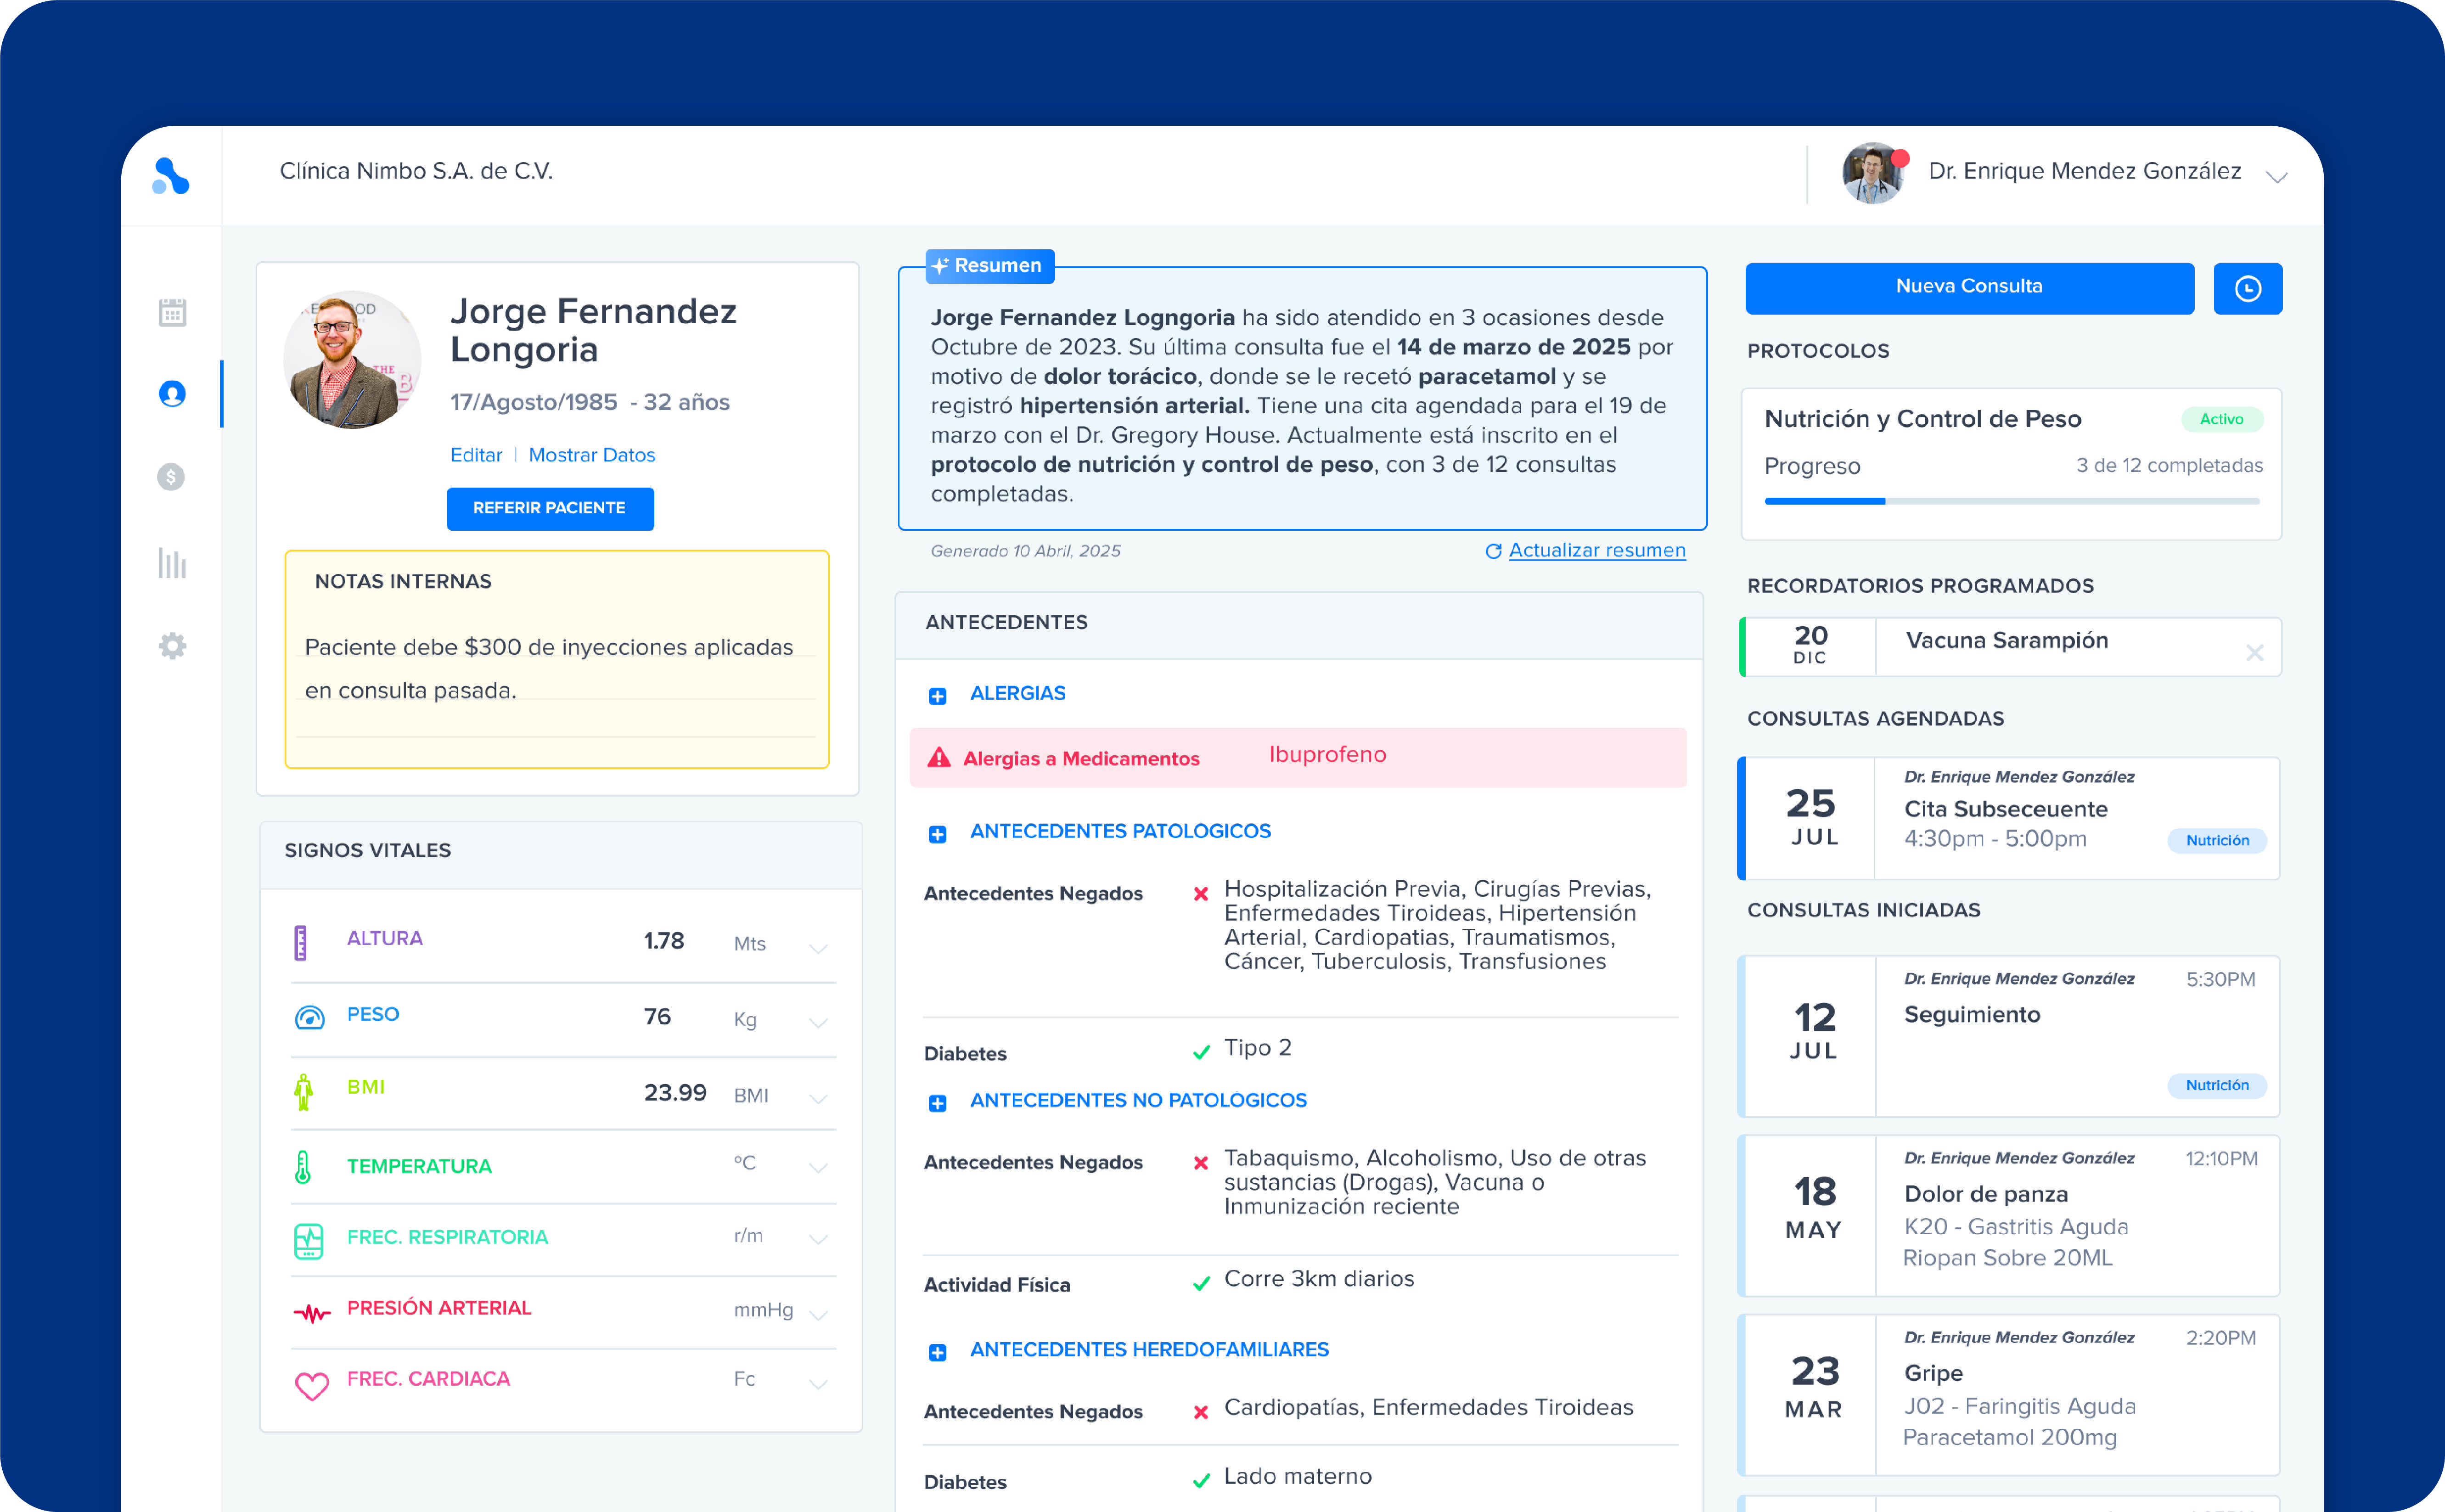Click the Nimbo logo icon
Viewport: 2445px width, 1512px height.
click(171, 176)
